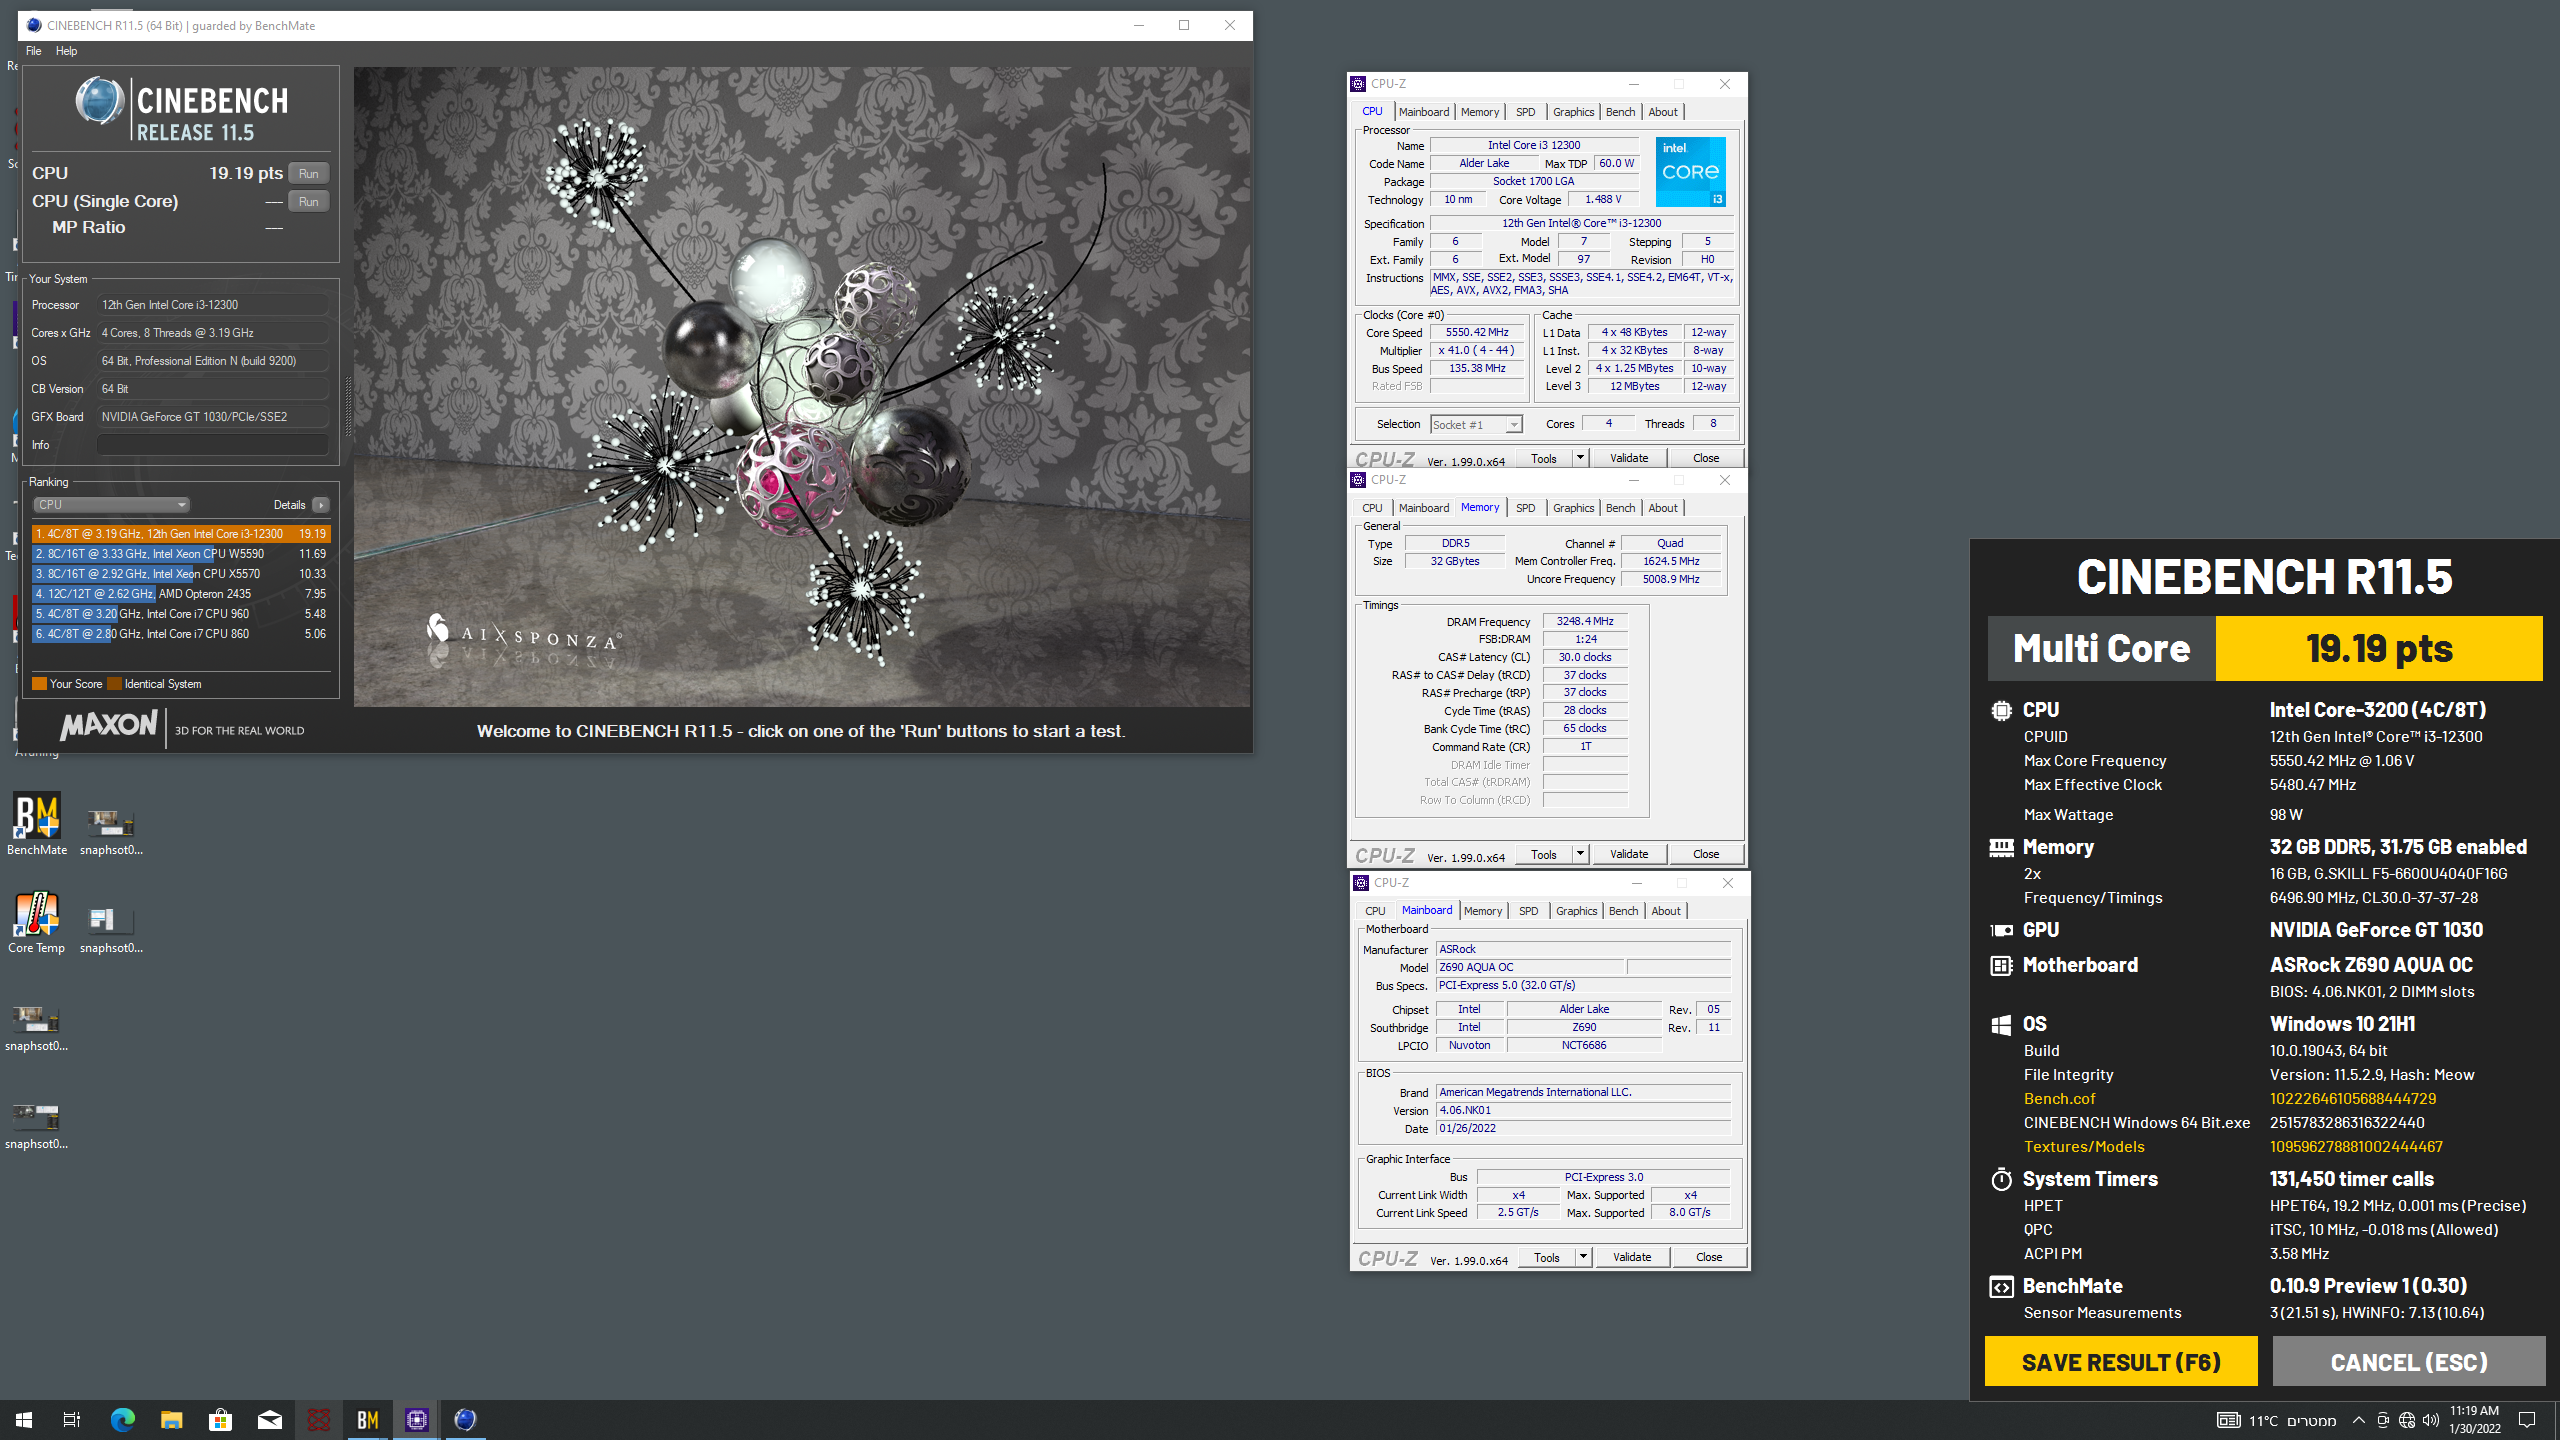Click Validate in the CPU-Z CPU window
Screen dimensions: 2560x1440
coord(1629,458)
